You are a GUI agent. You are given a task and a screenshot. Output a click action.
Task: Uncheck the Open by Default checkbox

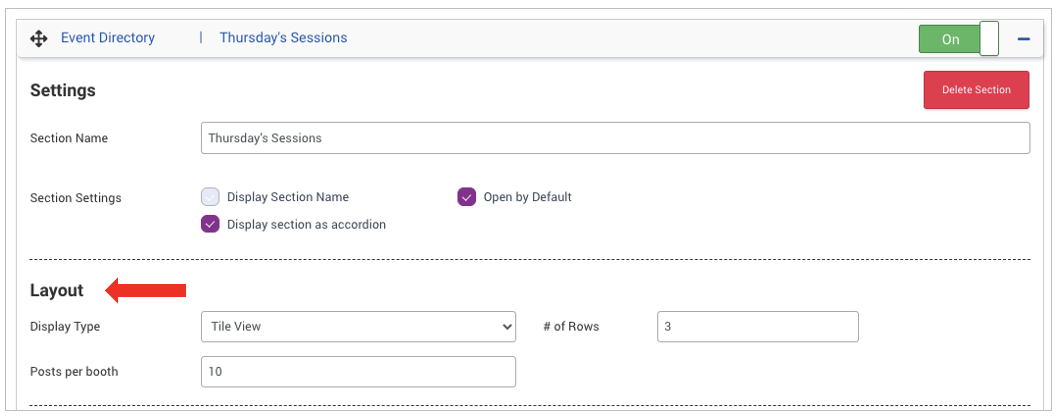coord(466,197)
